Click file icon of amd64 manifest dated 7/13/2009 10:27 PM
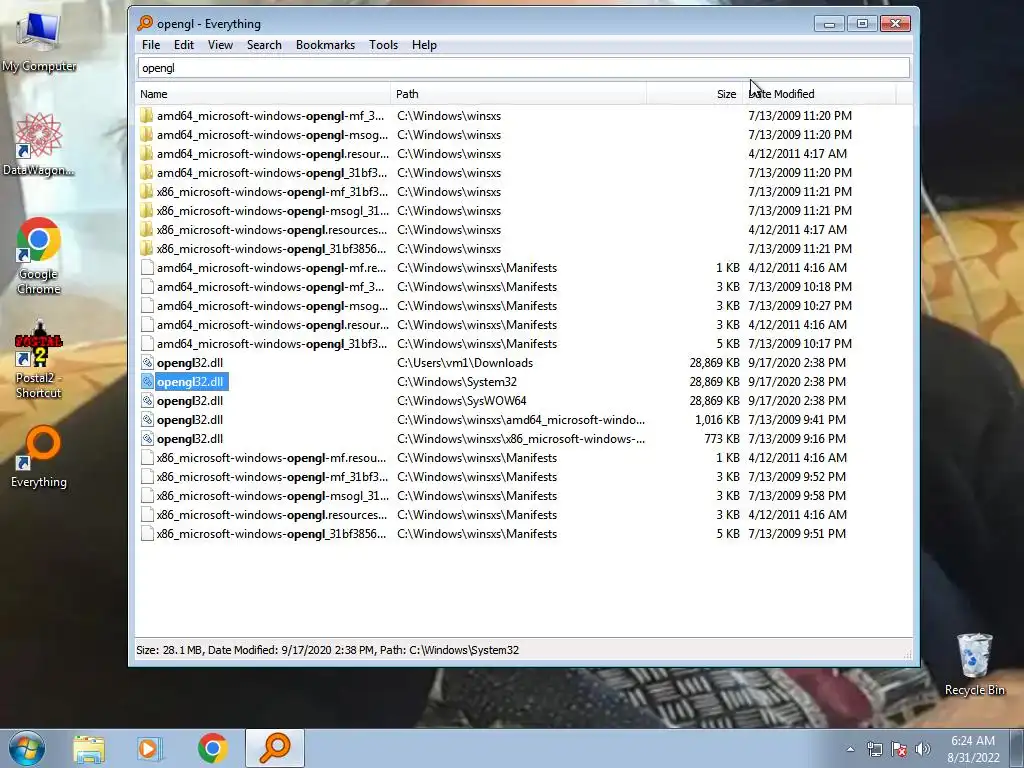1024x768 pixels. 148,306
